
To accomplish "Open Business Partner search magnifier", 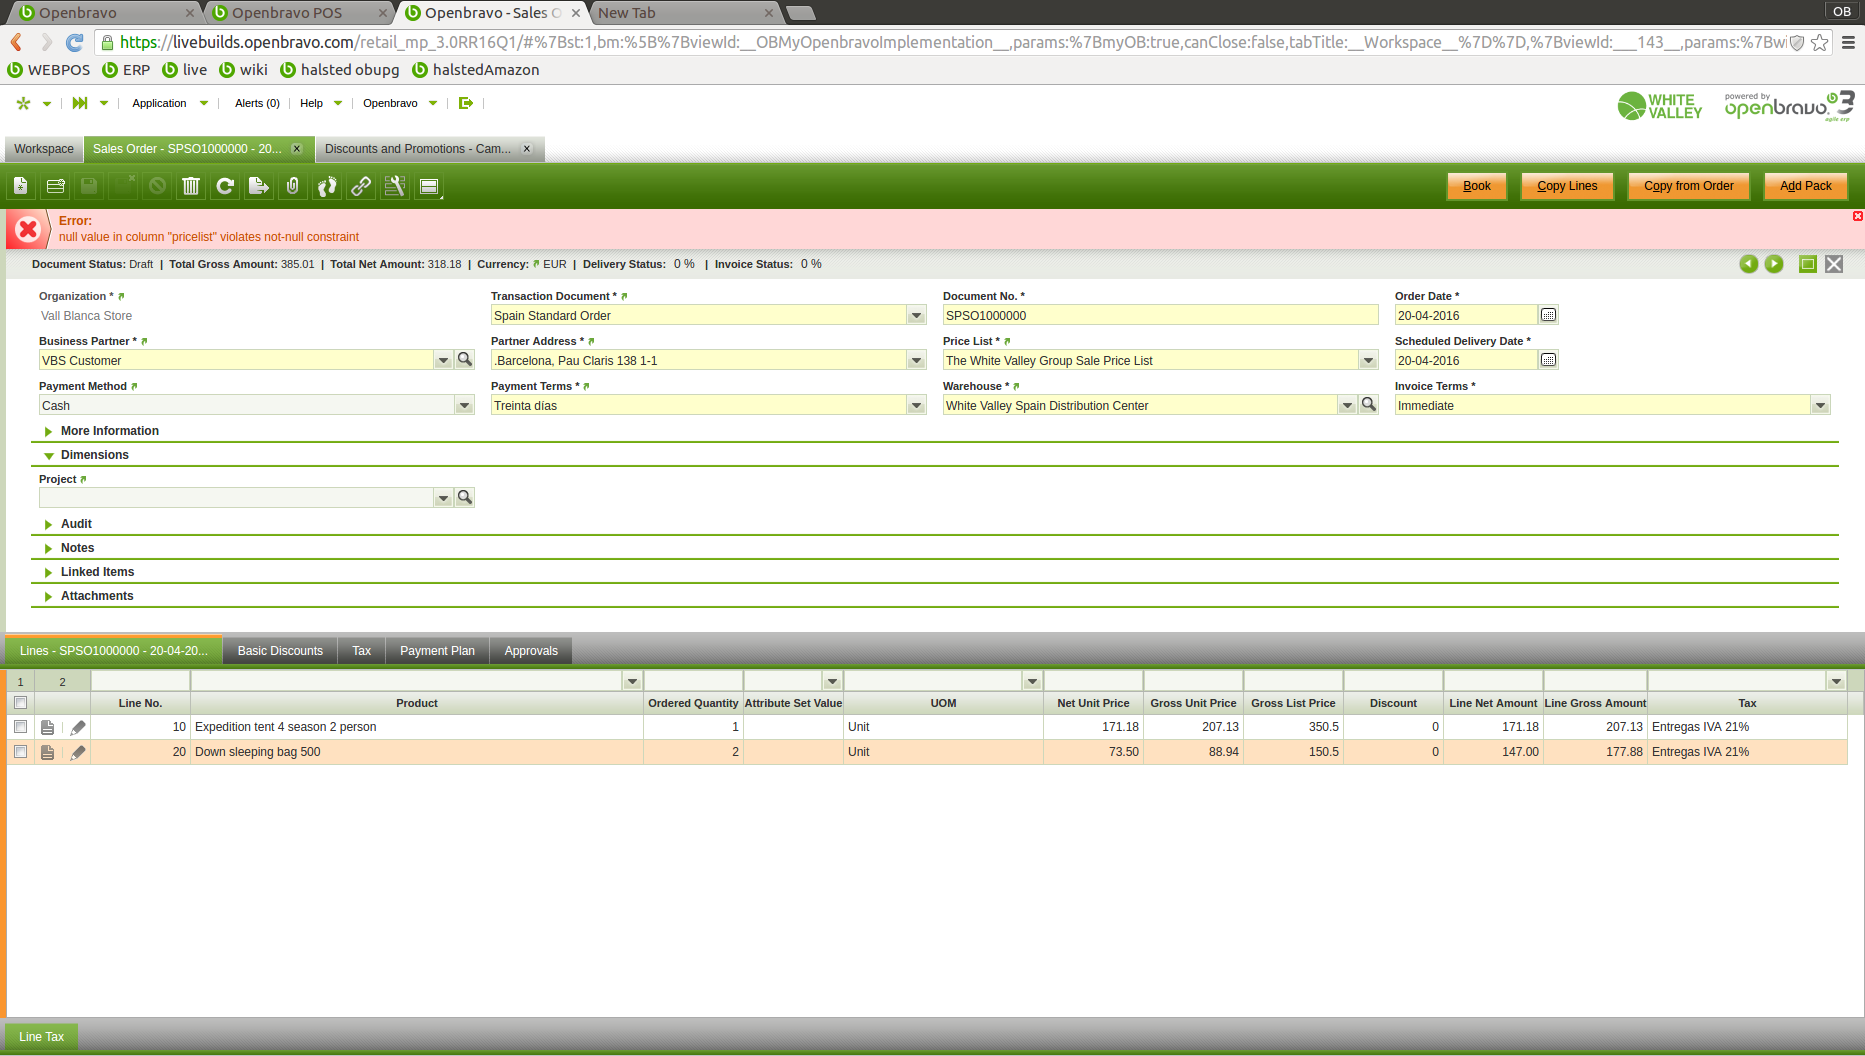I will (465, 360).
